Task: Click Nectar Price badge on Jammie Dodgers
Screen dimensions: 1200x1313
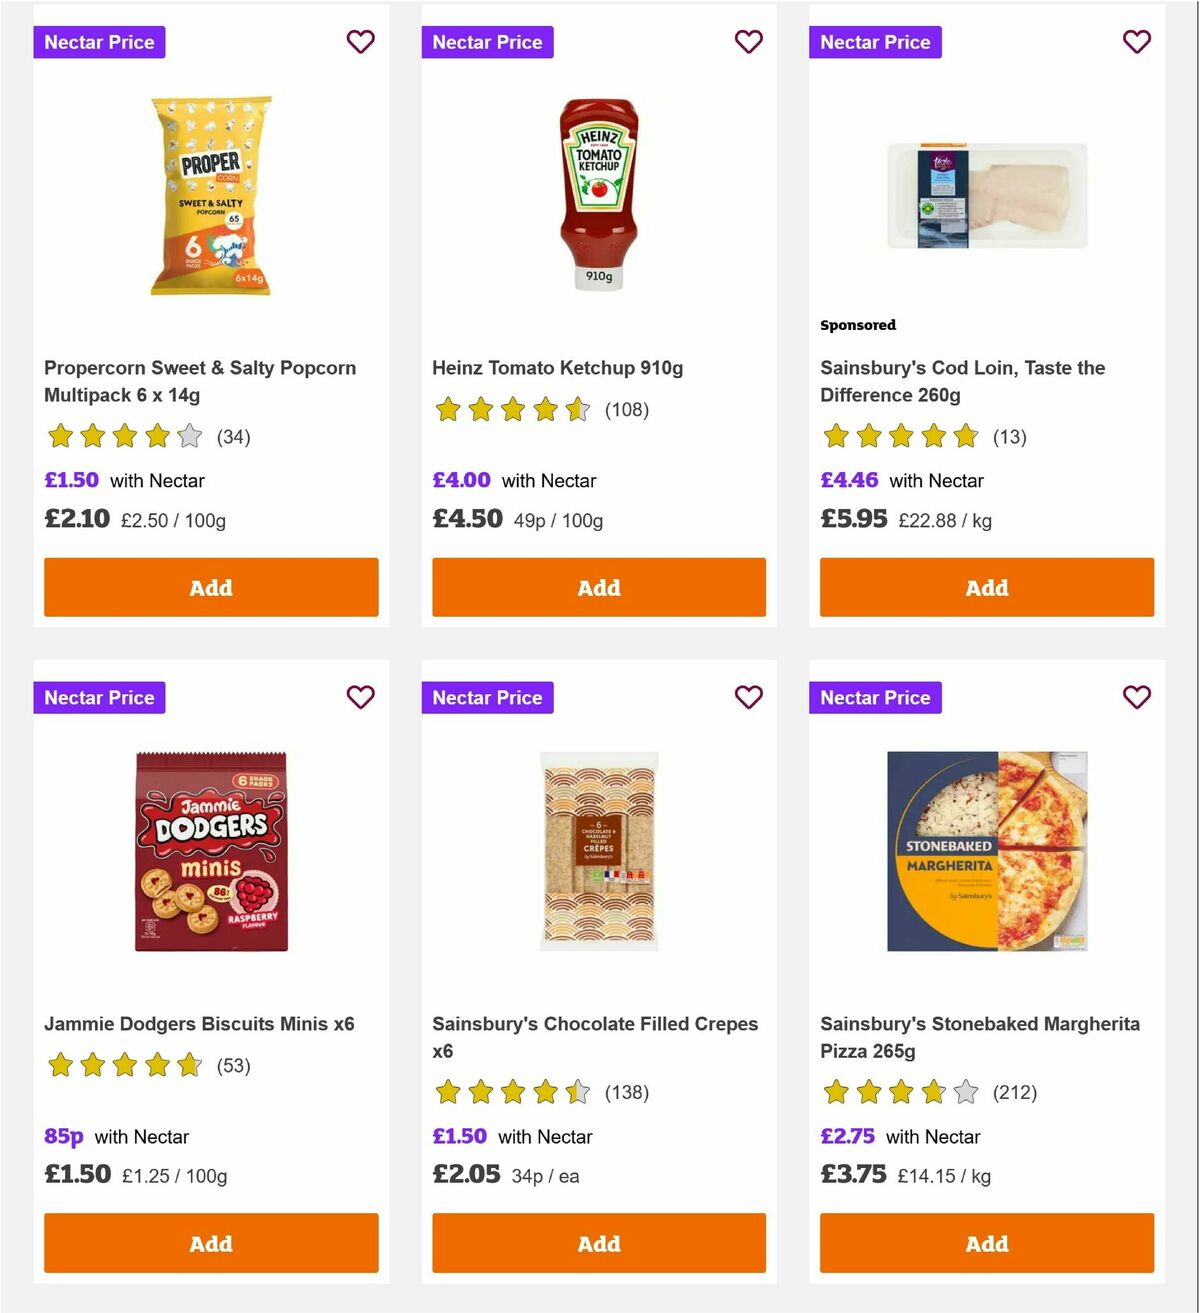Action: (x=98, y=697)
